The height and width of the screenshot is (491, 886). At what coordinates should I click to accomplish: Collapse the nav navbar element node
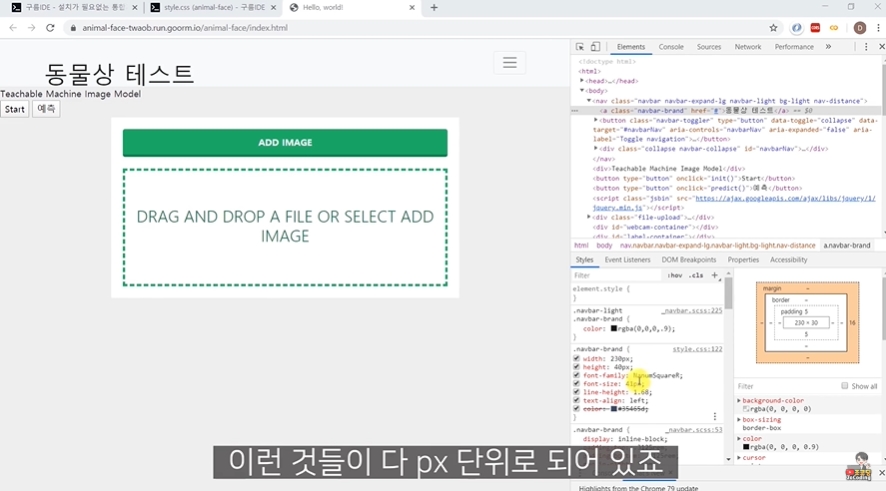pos(589,101)
